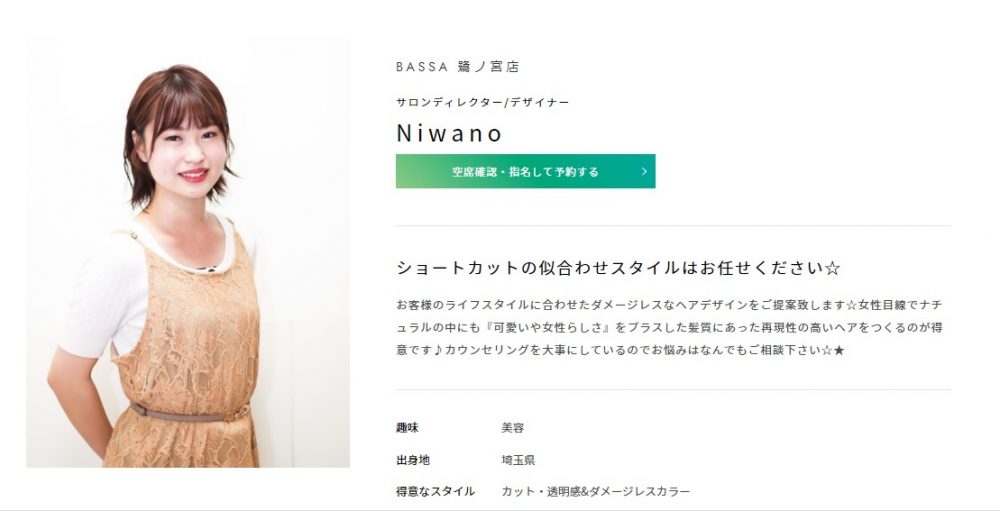This screenshot has width=1000, height=511.
Task: Click the カット・透明感&ダメージレスカラー text
Action: point(596,491)
